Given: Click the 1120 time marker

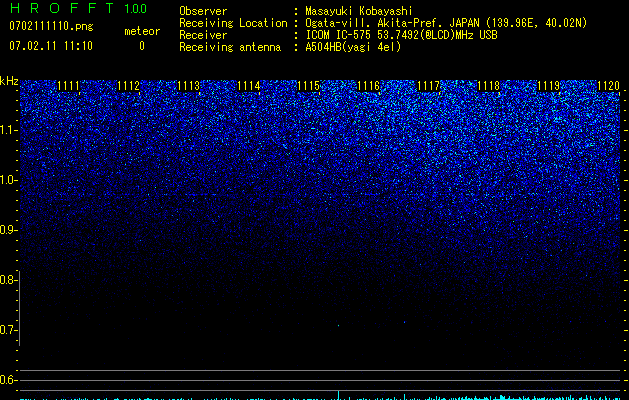Looking at the screenshot, I should (608, 85).
